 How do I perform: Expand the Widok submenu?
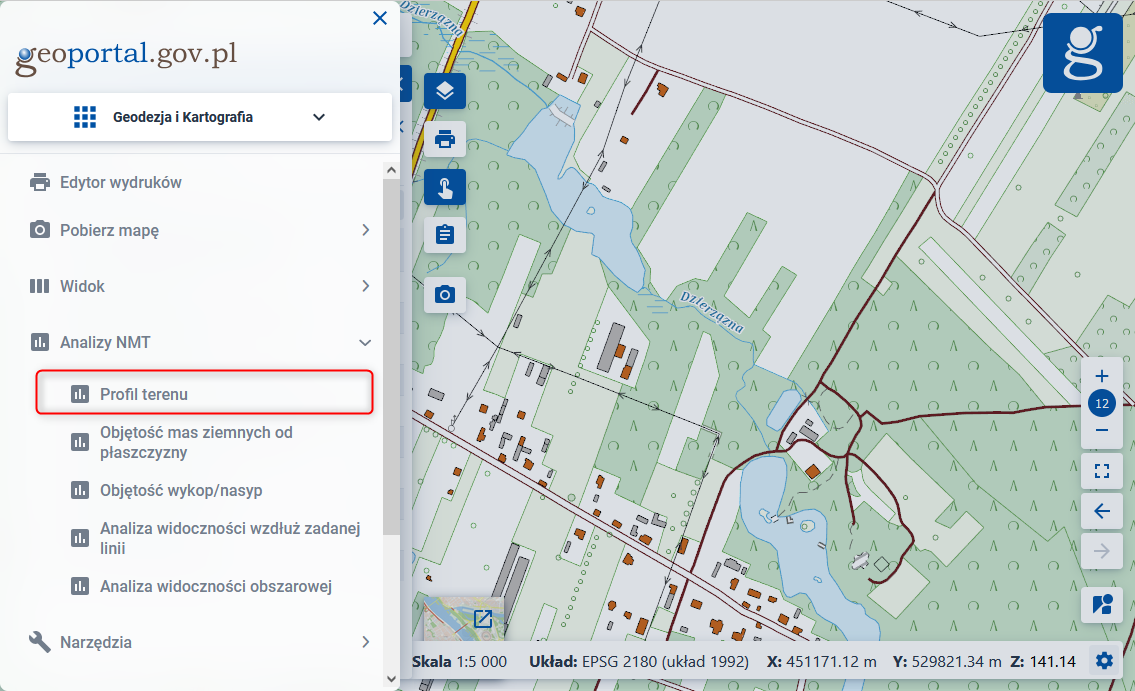tap(365, 286)
